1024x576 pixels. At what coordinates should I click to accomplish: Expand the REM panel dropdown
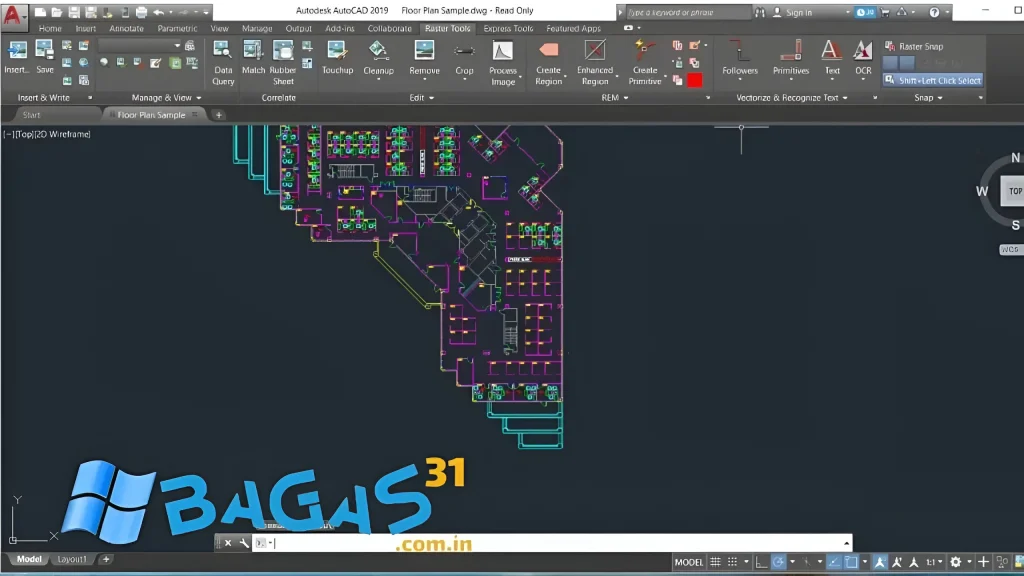[615, 98]
